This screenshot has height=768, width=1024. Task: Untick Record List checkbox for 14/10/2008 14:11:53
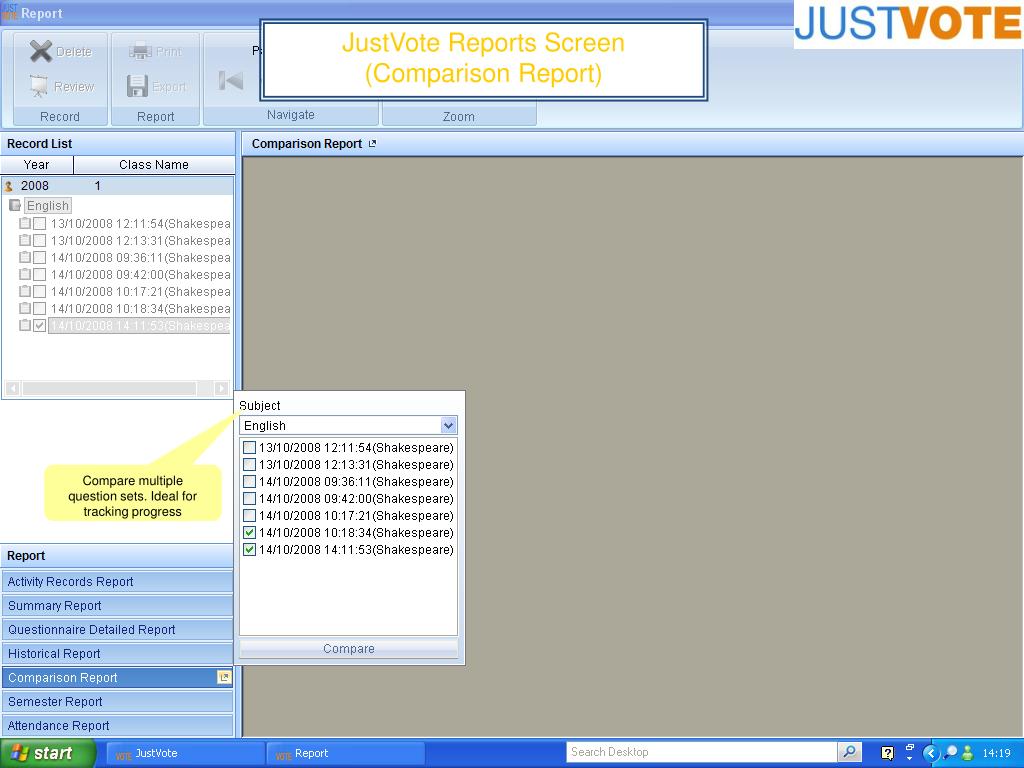click(x=40, y=325)
